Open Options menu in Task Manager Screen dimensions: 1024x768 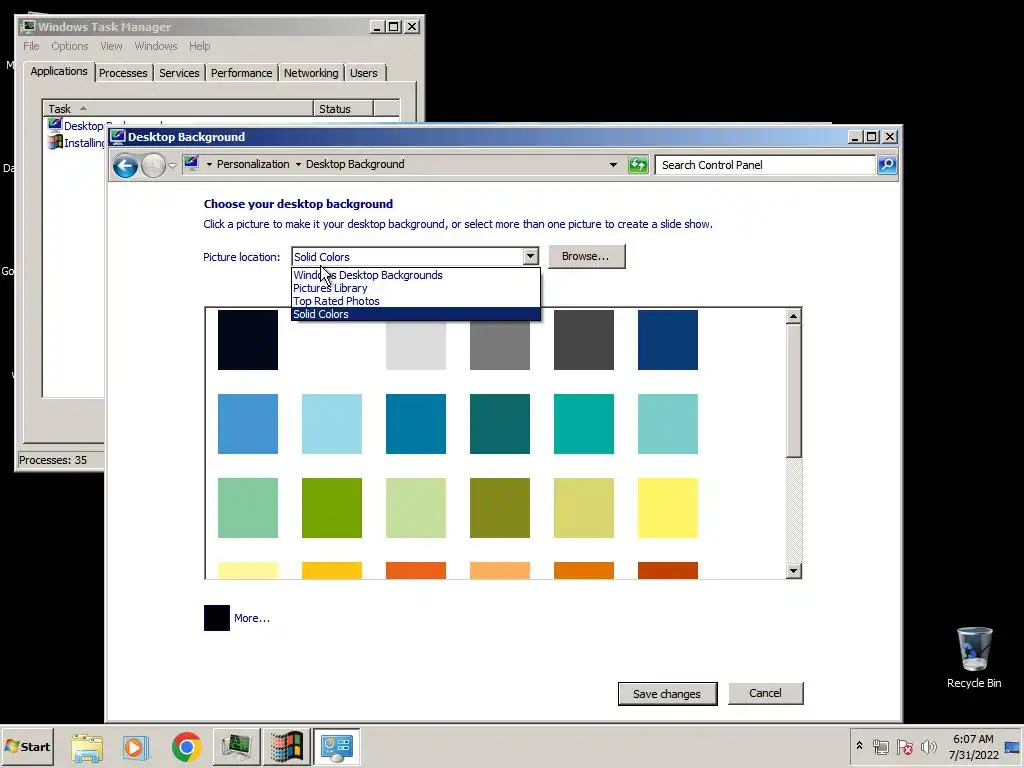(70, 46)
